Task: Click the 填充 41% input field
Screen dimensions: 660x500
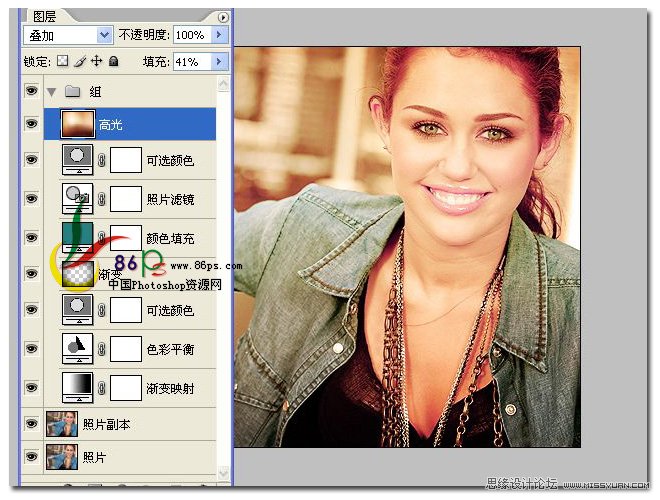Action: point(193,61)
